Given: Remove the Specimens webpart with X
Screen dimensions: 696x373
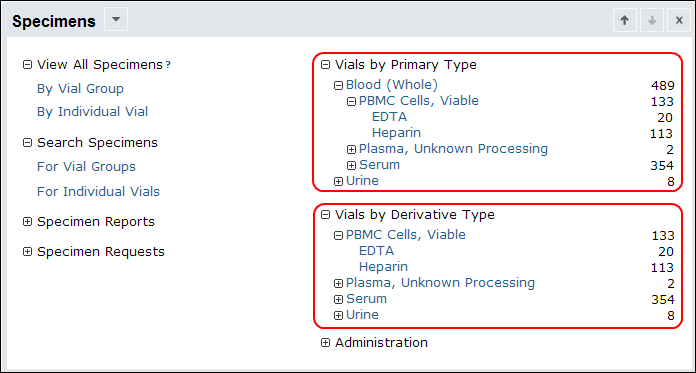Looking at the screenshot, I should coord(679,20).
